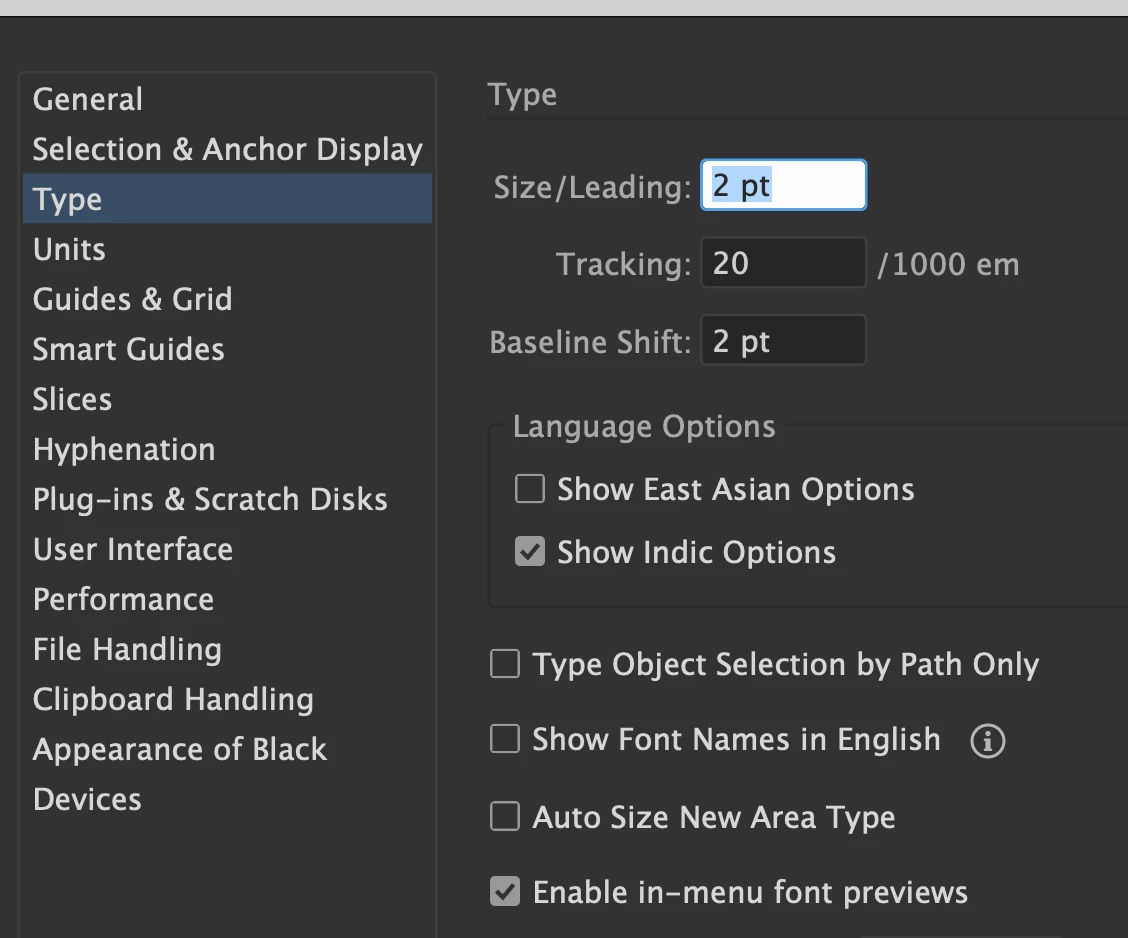The image size is (1128, 938).
Task: Open Guides & Grid settings
Action: pos(132,299)
